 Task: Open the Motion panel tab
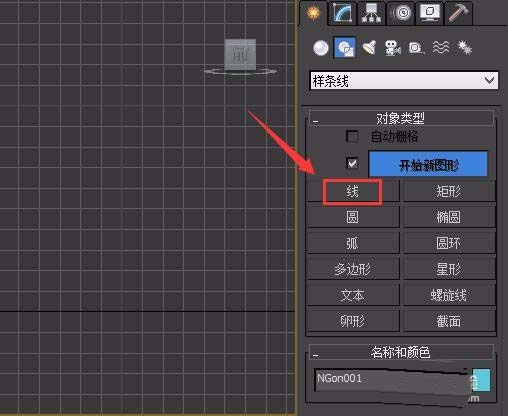point(401,13)
